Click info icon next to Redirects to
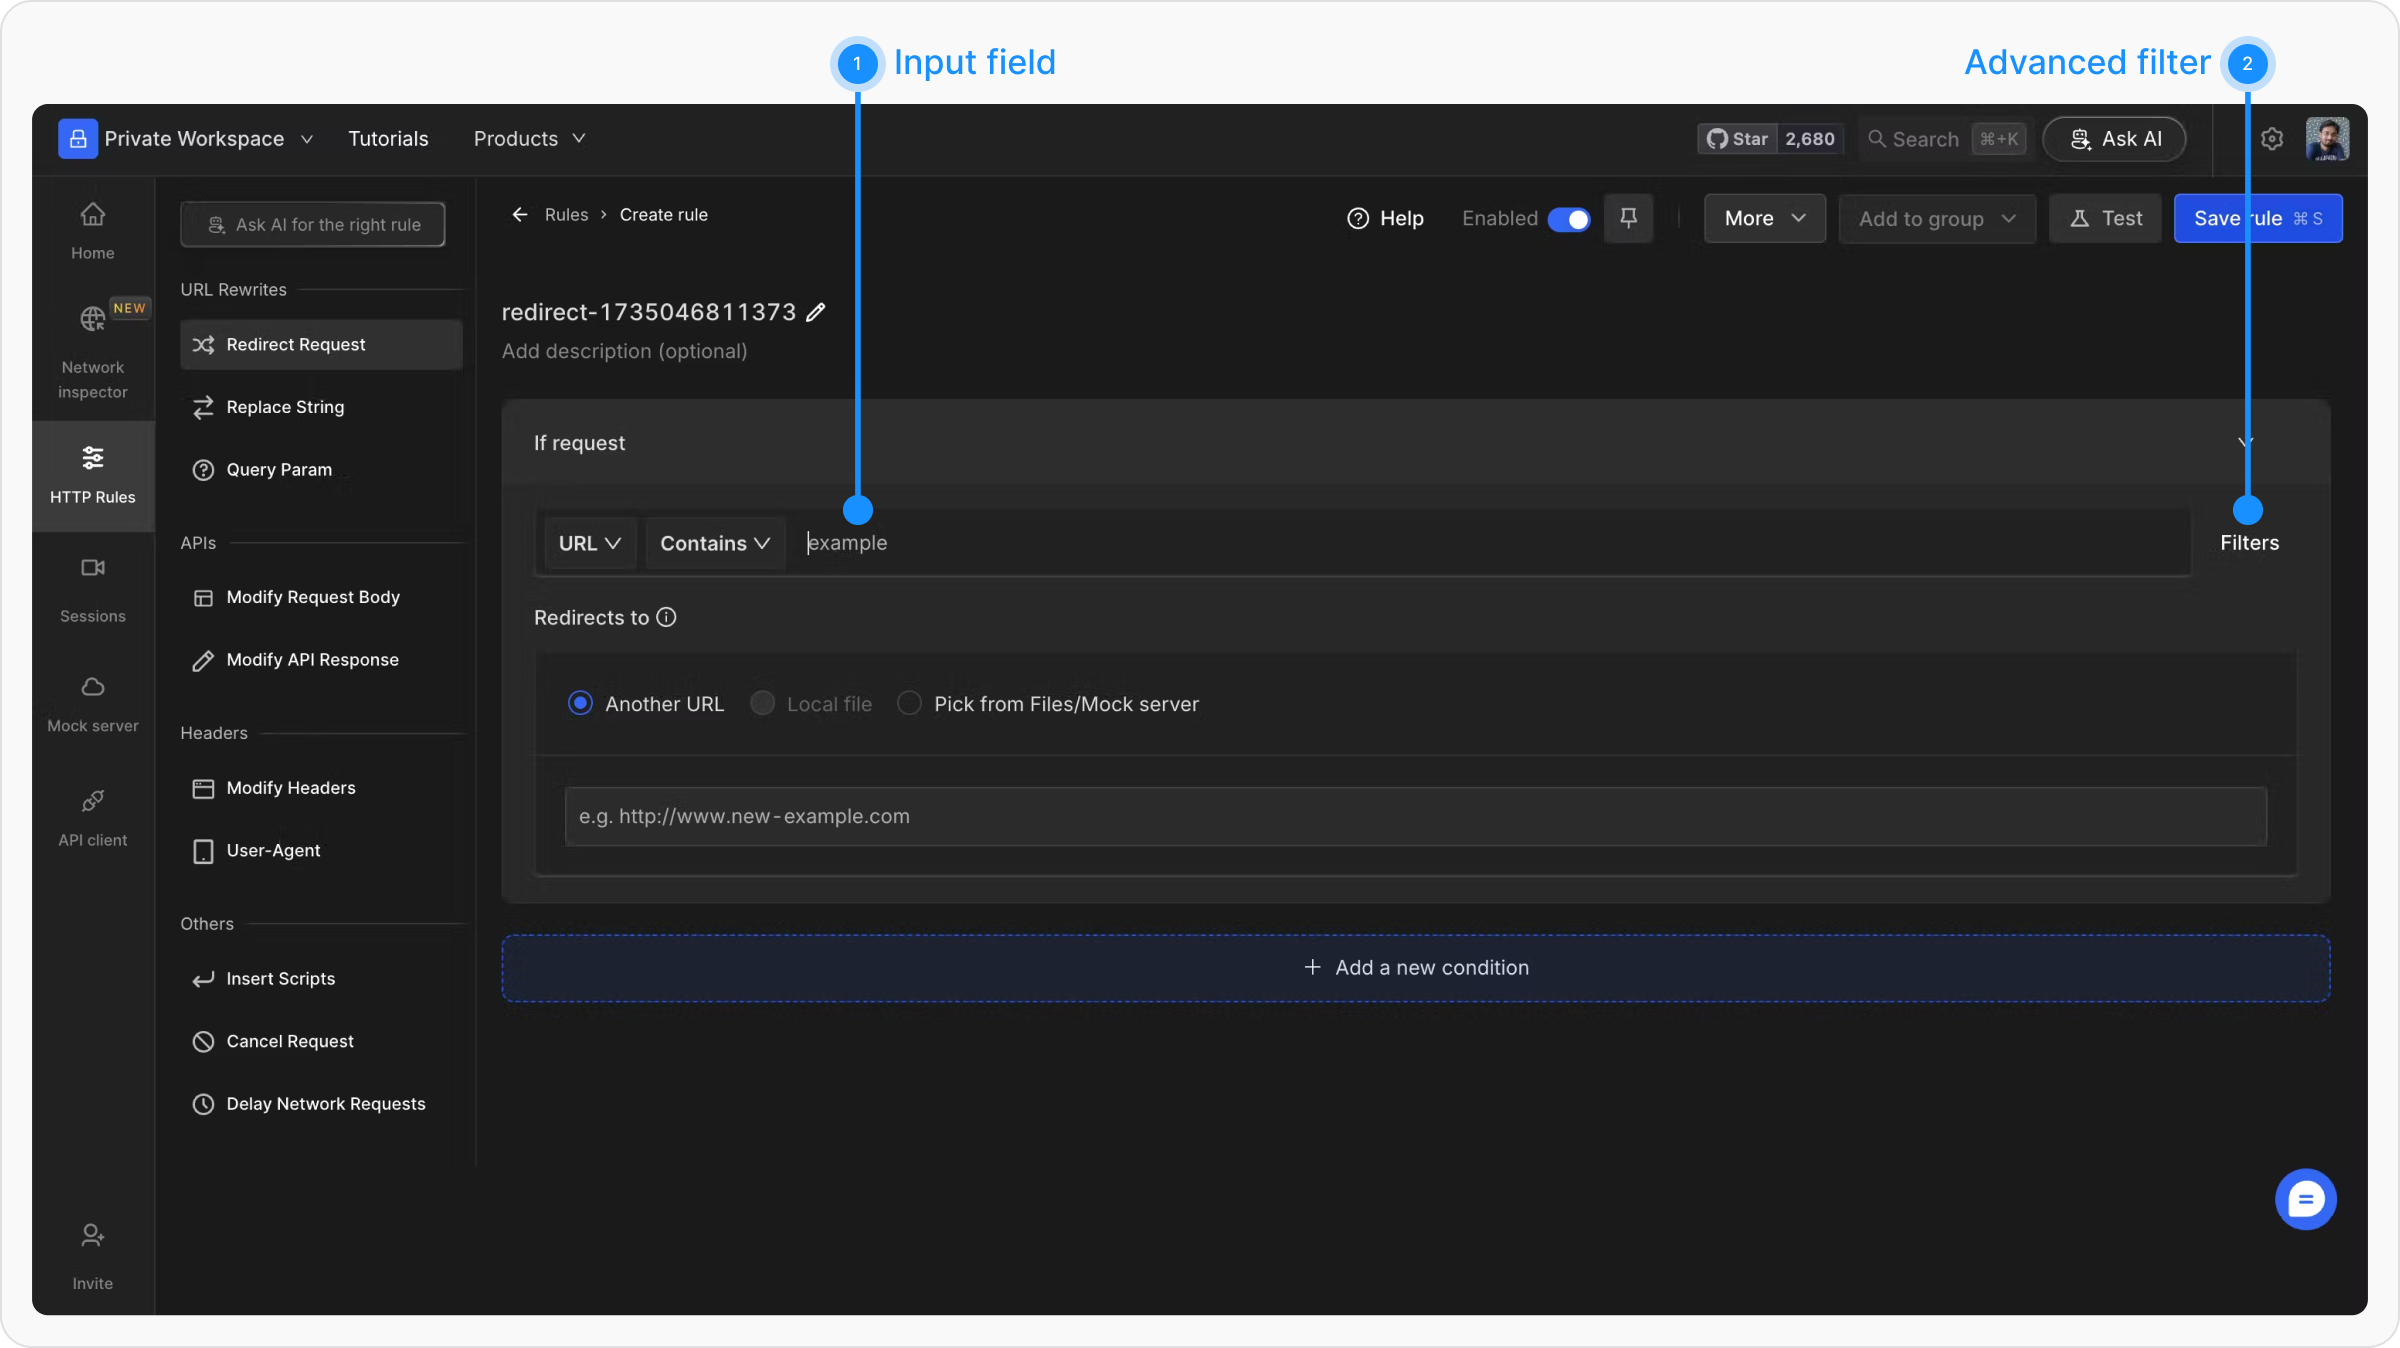Viewport: 2400px width, 1348px height. pos(667,618)
